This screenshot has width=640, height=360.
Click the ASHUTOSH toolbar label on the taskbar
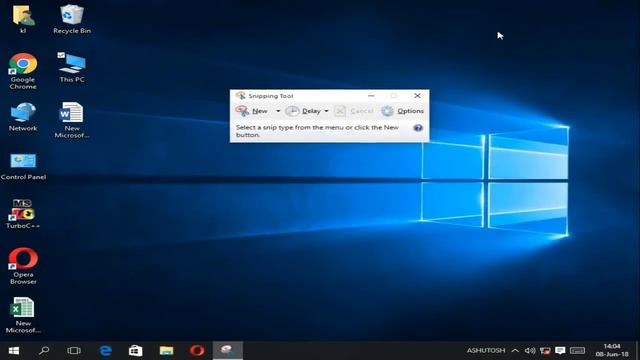(486, 351)
